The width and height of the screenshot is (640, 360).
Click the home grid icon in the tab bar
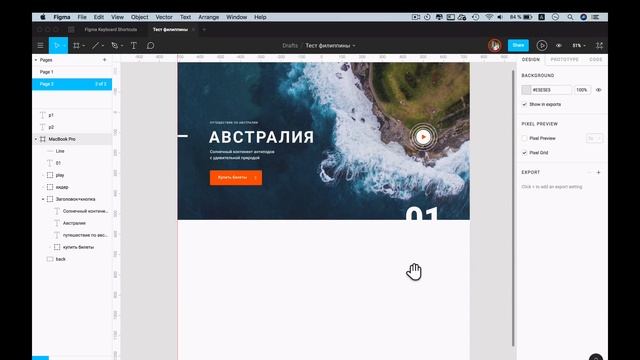[71, 29]
